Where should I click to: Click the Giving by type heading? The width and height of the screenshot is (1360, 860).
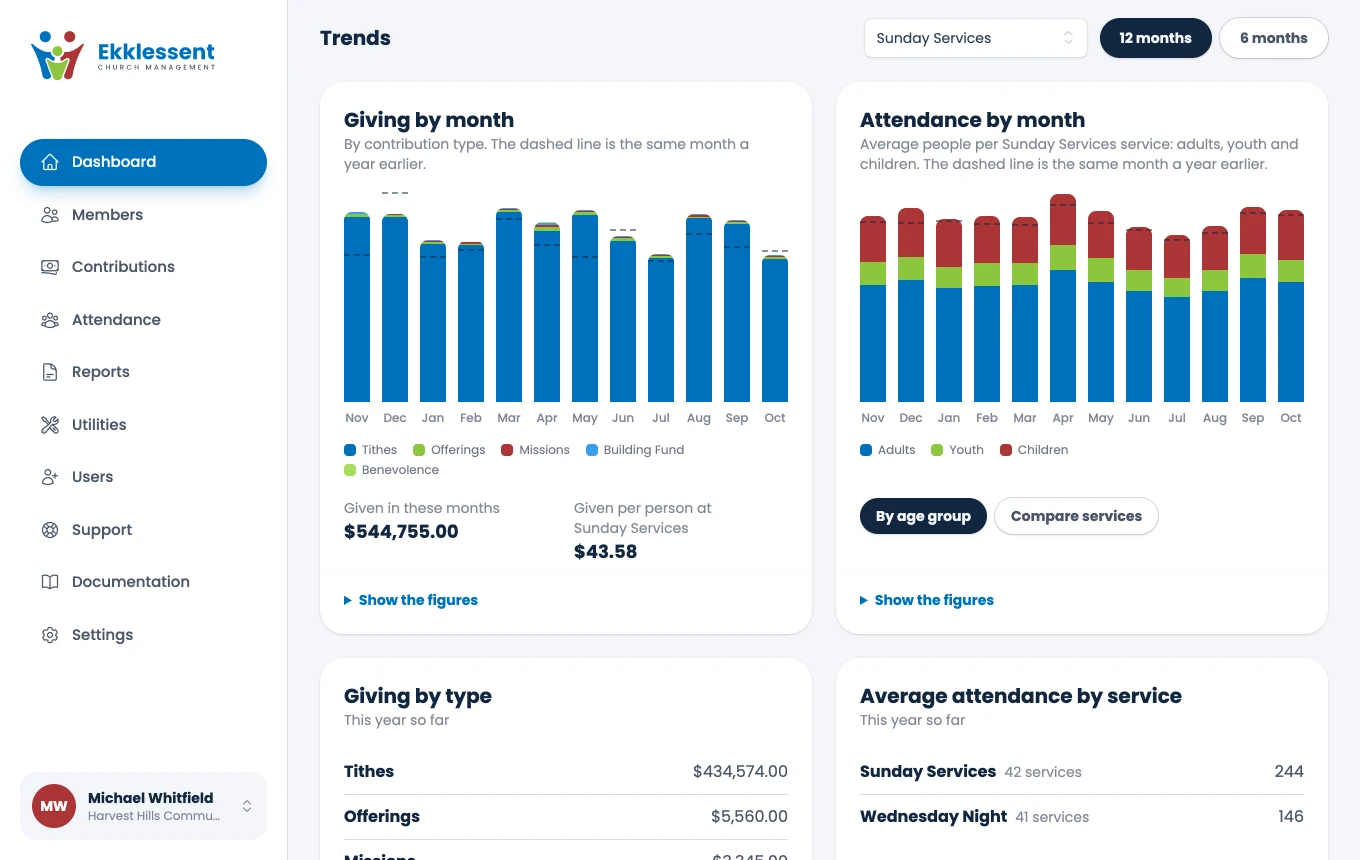(x=418, y=696)
